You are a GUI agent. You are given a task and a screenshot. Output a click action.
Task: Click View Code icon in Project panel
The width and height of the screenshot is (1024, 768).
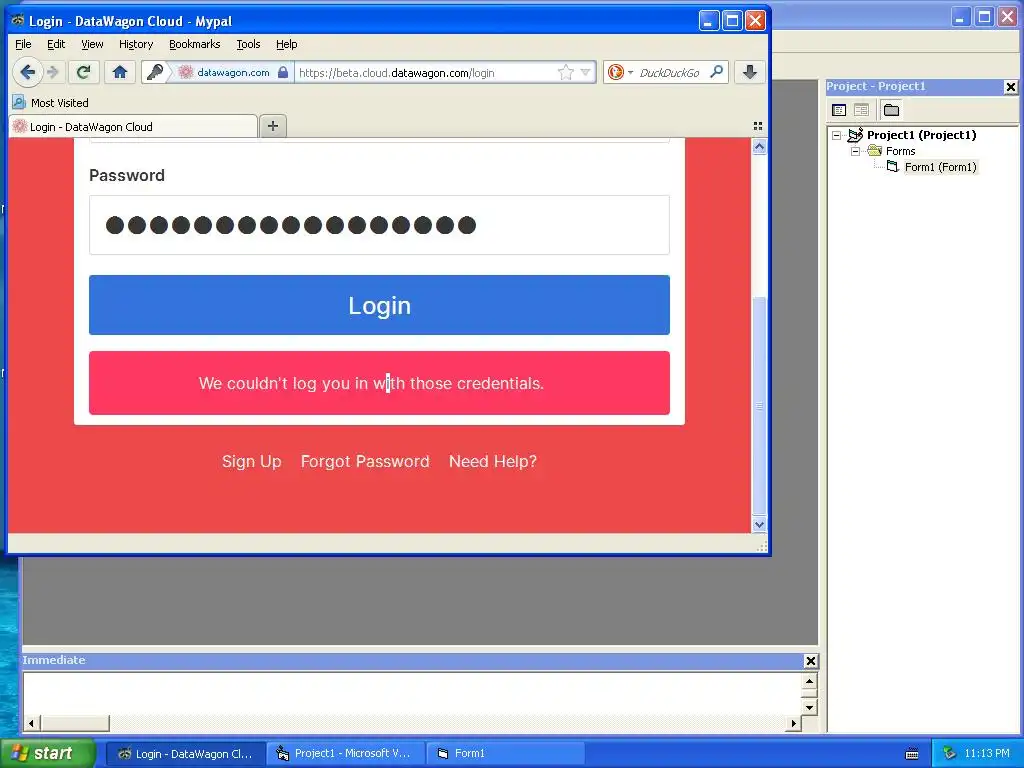pos(839,110)
